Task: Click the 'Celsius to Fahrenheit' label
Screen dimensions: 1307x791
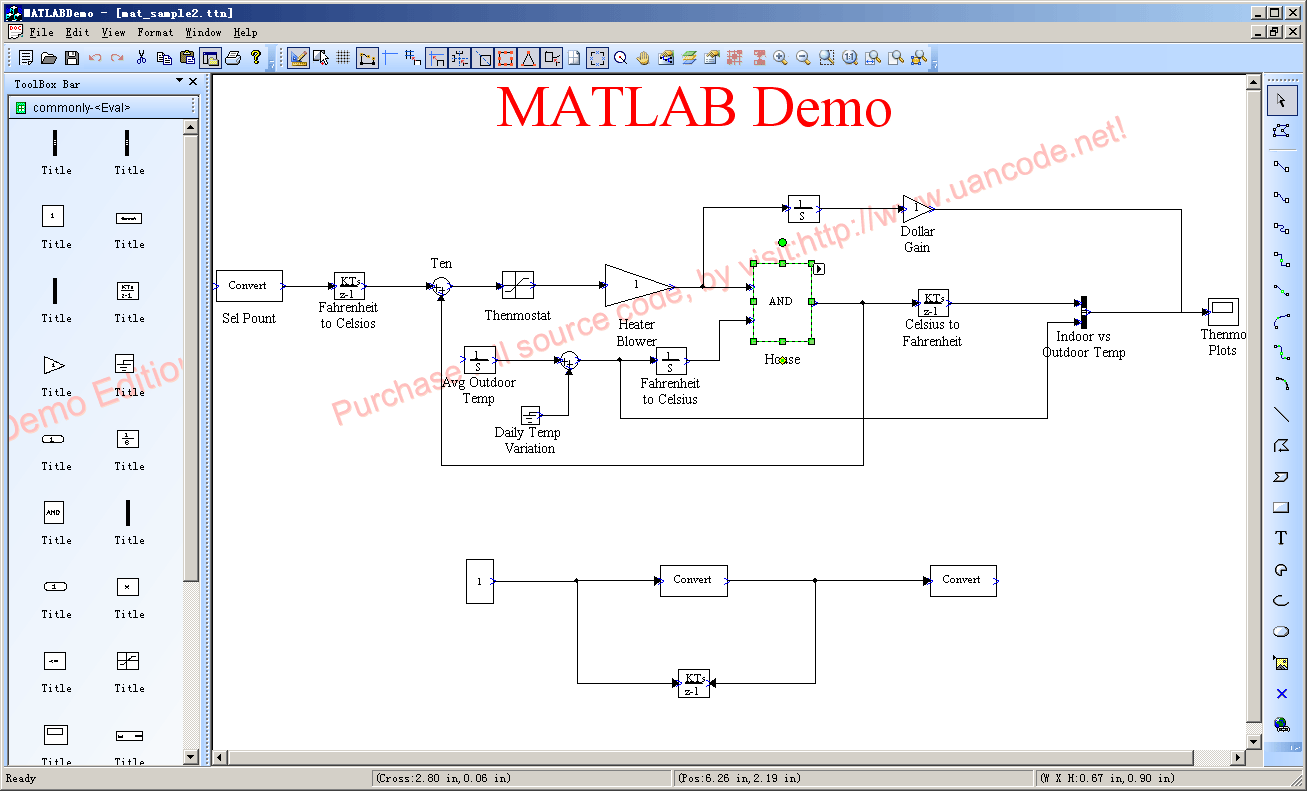Action: (932, 333)
